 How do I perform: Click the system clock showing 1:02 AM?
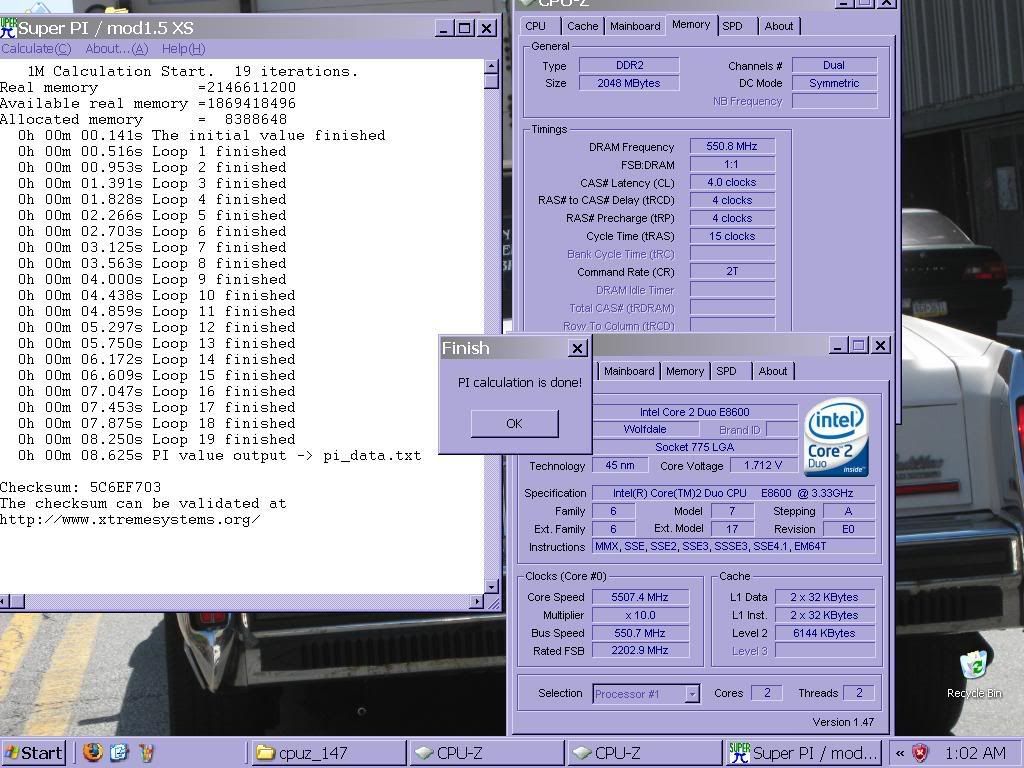click(x=974, y=753)
